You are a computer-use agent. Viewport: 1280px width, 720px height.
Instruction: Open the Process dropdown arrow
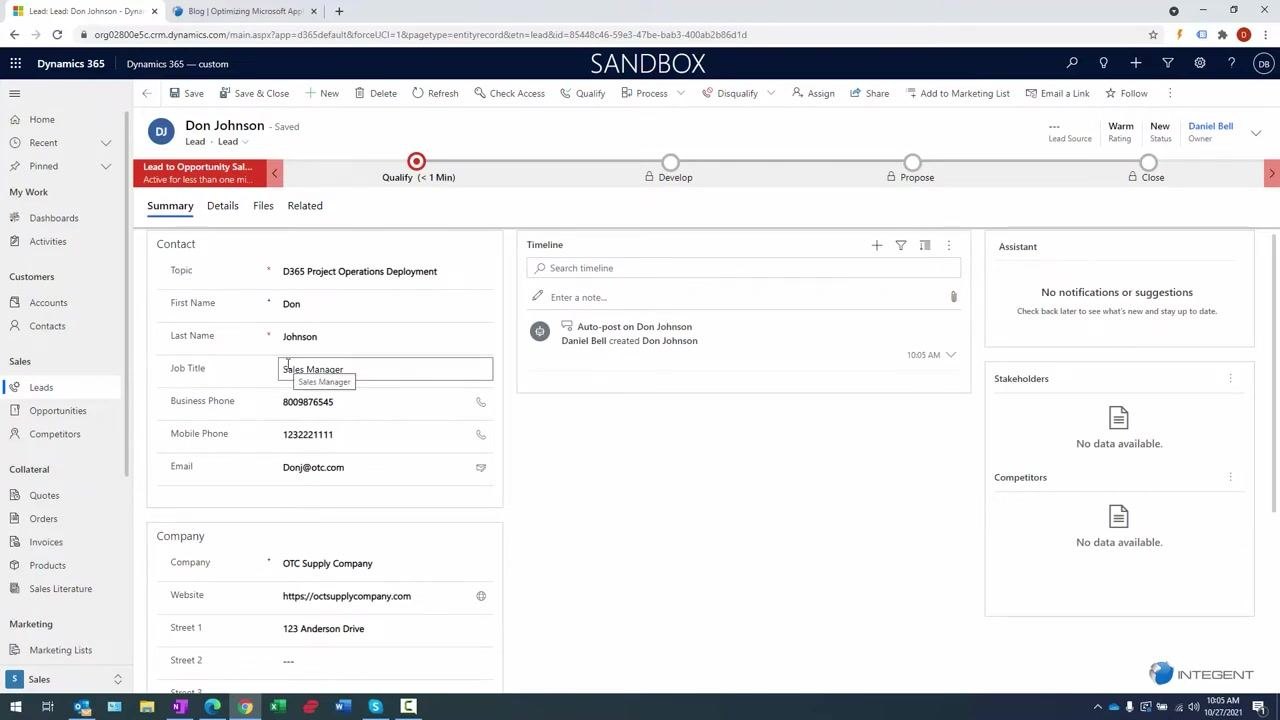(x=681, y=93)
